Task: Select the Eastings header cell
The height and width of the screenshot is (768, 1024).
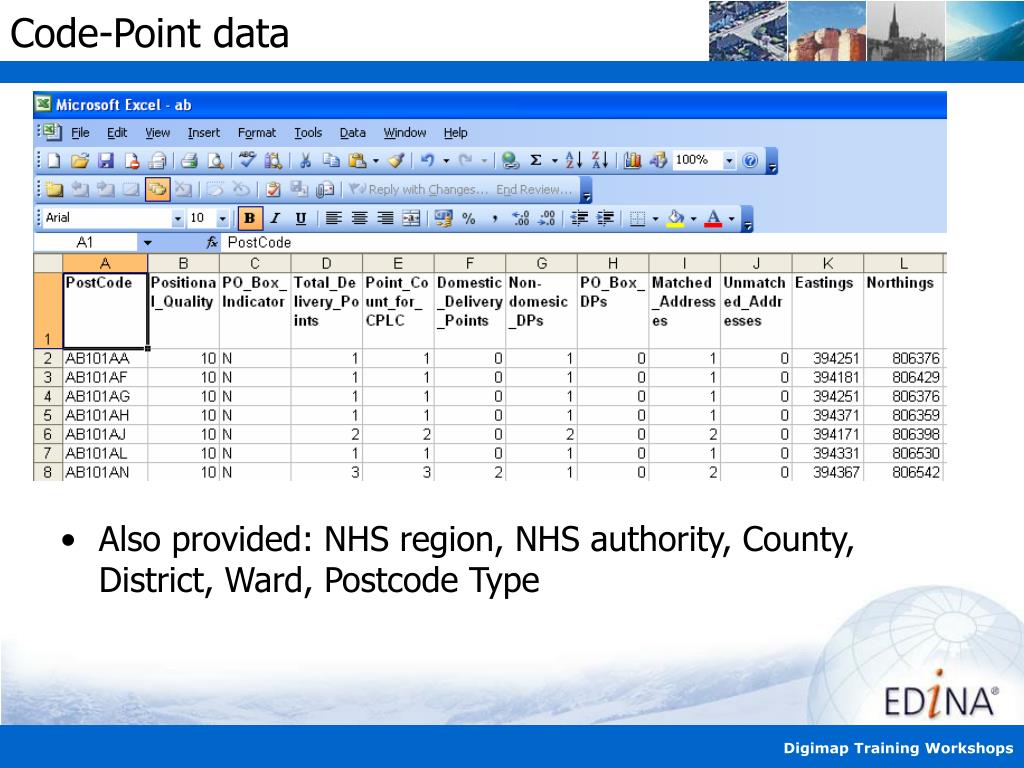Action: [x=827, y=310]
